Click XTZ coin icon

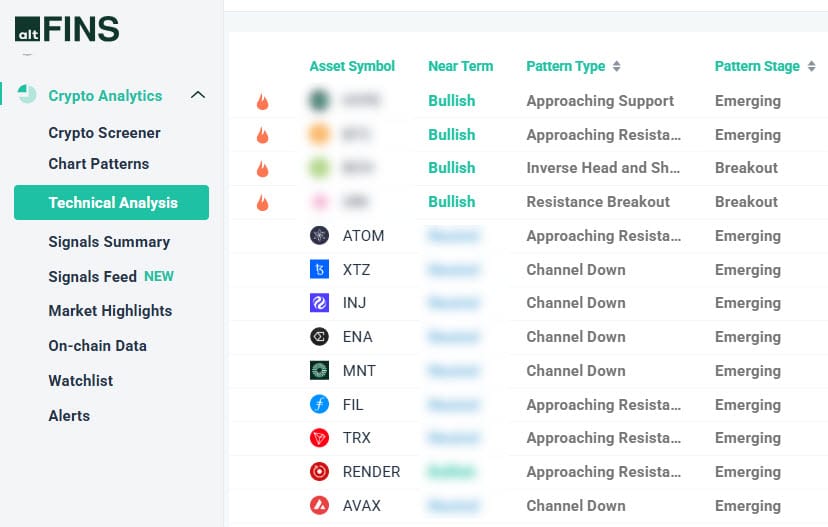pos(319,269)
